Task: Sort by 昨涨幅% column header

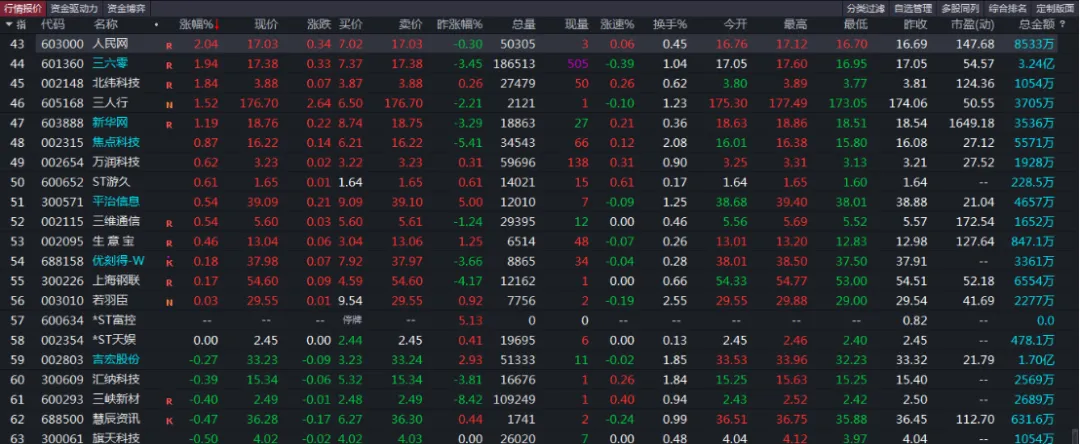Action: coord(460,24)
